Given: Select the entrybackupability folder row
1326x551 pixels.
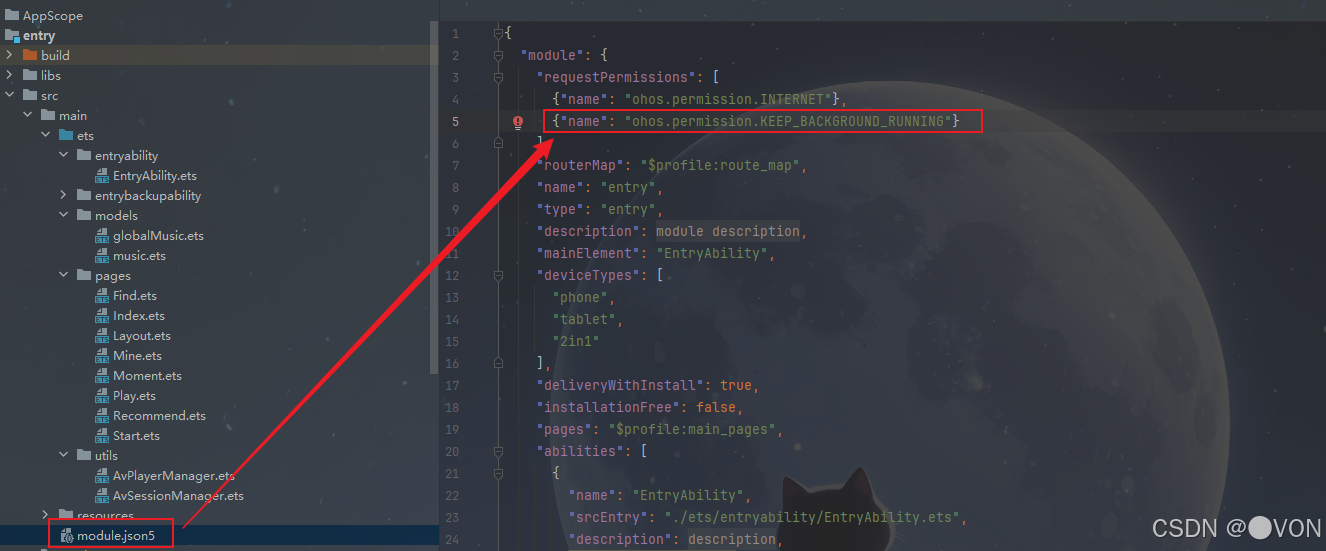Looking at the screenshot, I should coord(215,195).
